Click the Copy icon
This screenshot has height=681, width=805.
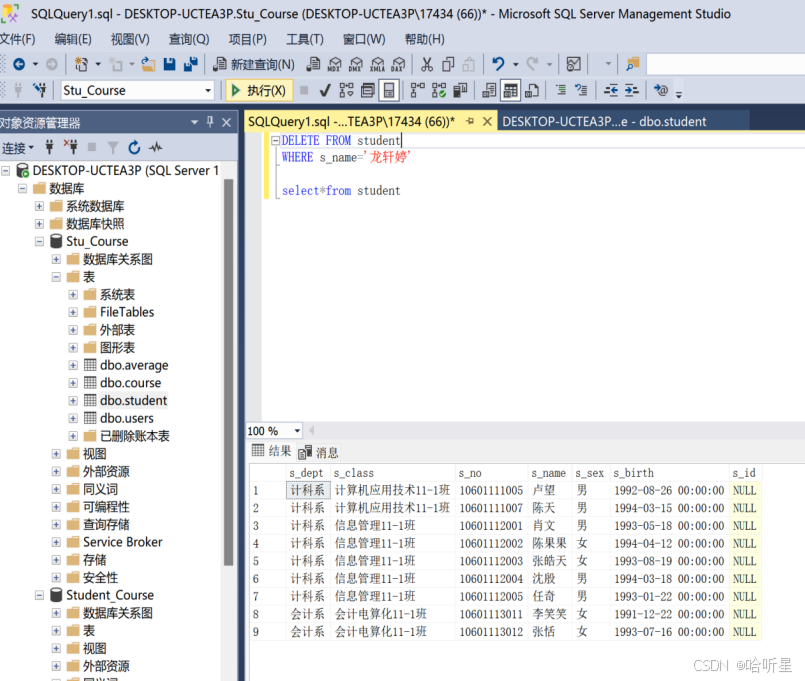click(x=448, y=64)
